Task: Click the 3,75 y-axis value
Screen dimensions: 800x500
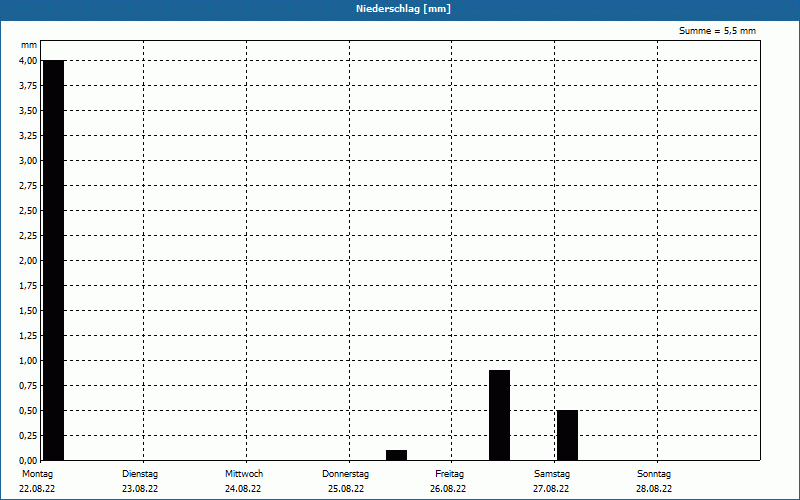Action: pos(28,86)
